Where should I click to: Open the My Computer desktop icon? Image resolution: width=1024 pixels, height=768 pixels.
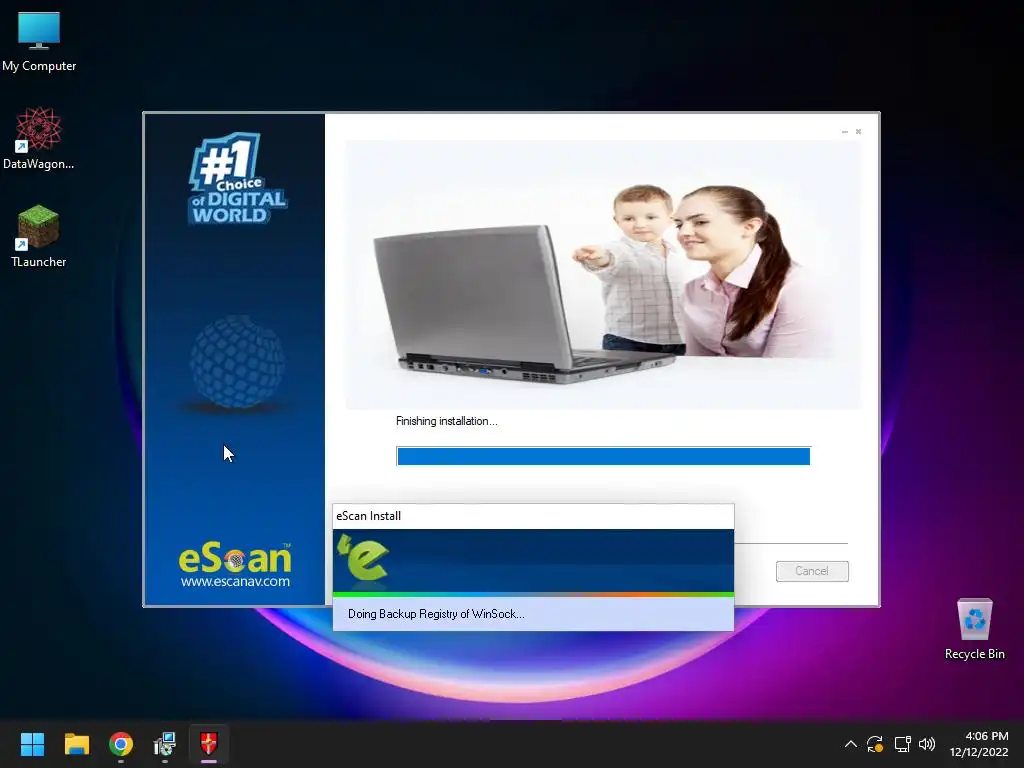pyautogui.click(x=39, y=42)
